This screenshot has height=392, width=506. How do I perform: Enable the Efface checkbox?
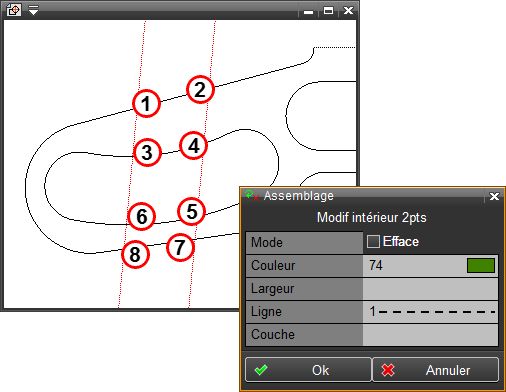pos(373,241)
